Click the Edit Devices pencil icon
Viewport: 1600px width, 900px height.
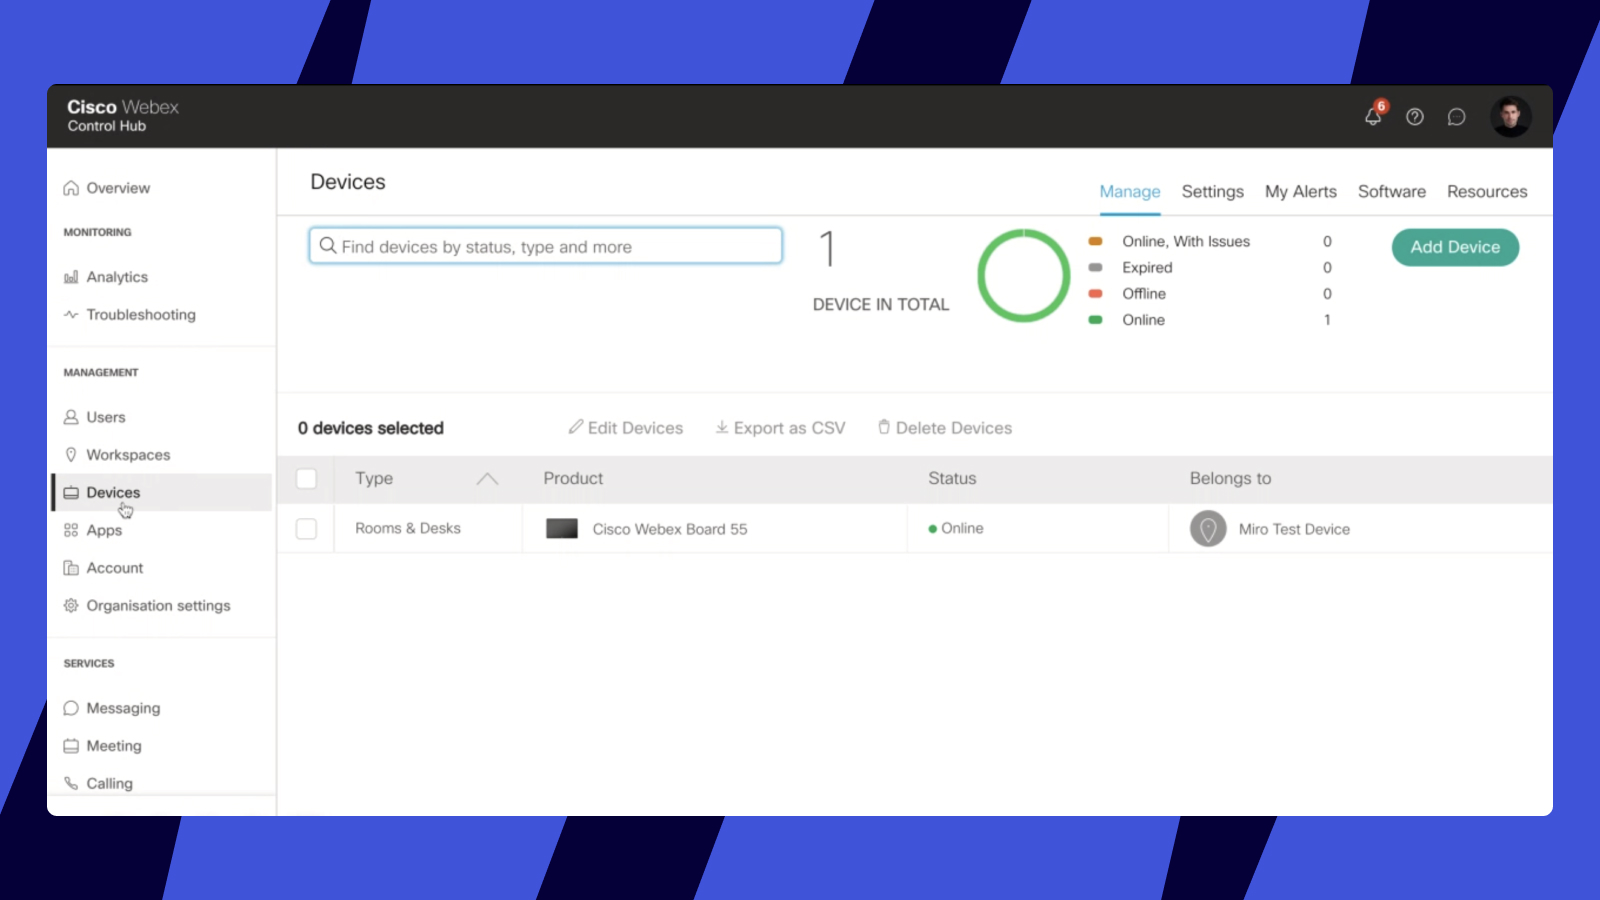click(576, 427)
